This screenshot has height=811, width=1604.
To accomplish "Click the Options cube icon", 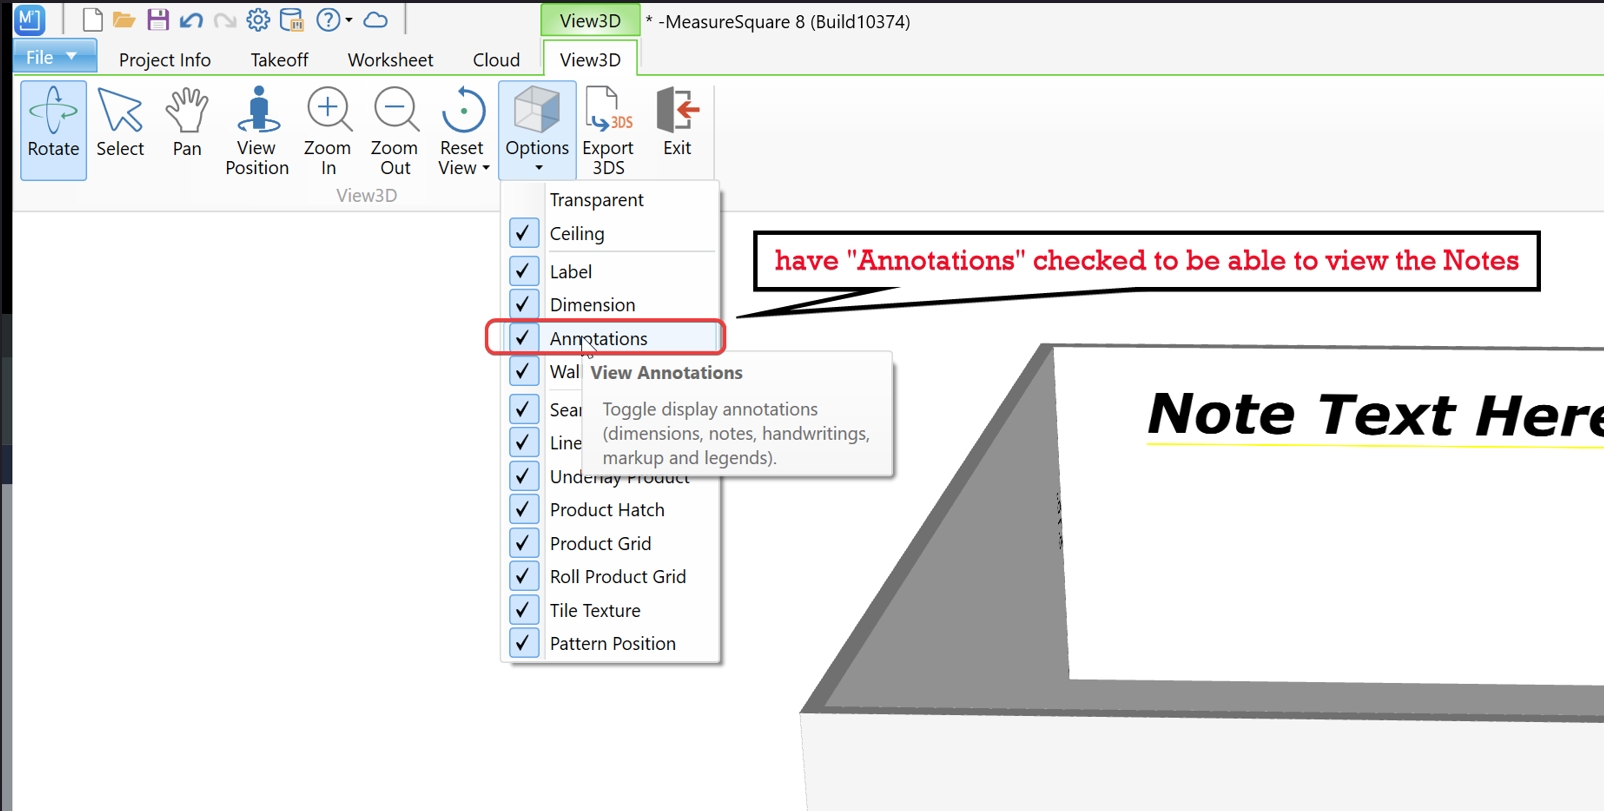I will pos(537,110).
